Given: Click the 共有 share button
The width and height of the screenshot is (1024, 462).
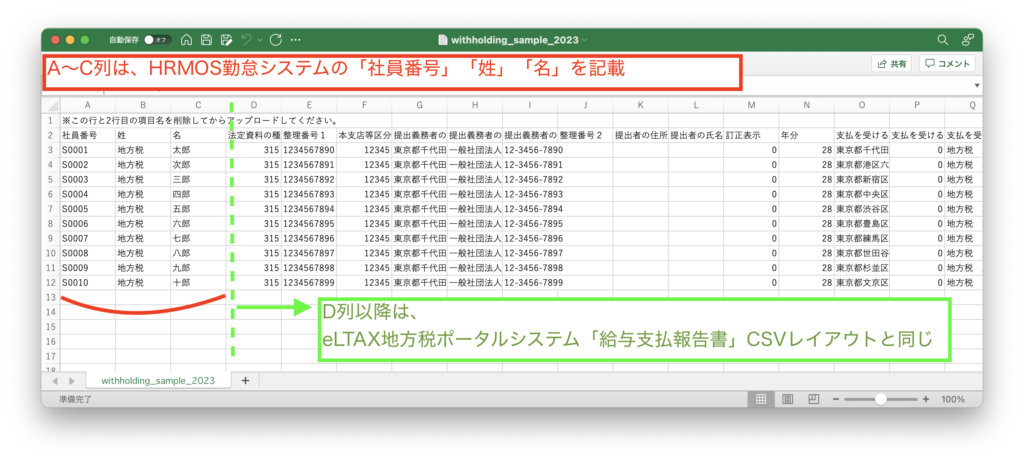Looking at the screenshot, I should tap(891, 64).
